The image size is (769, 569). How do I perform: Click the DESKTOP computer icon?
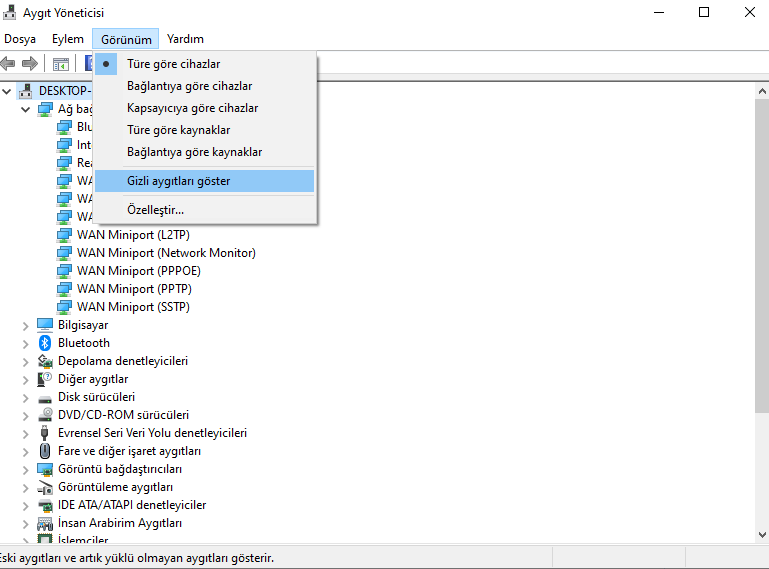(26, 91)
